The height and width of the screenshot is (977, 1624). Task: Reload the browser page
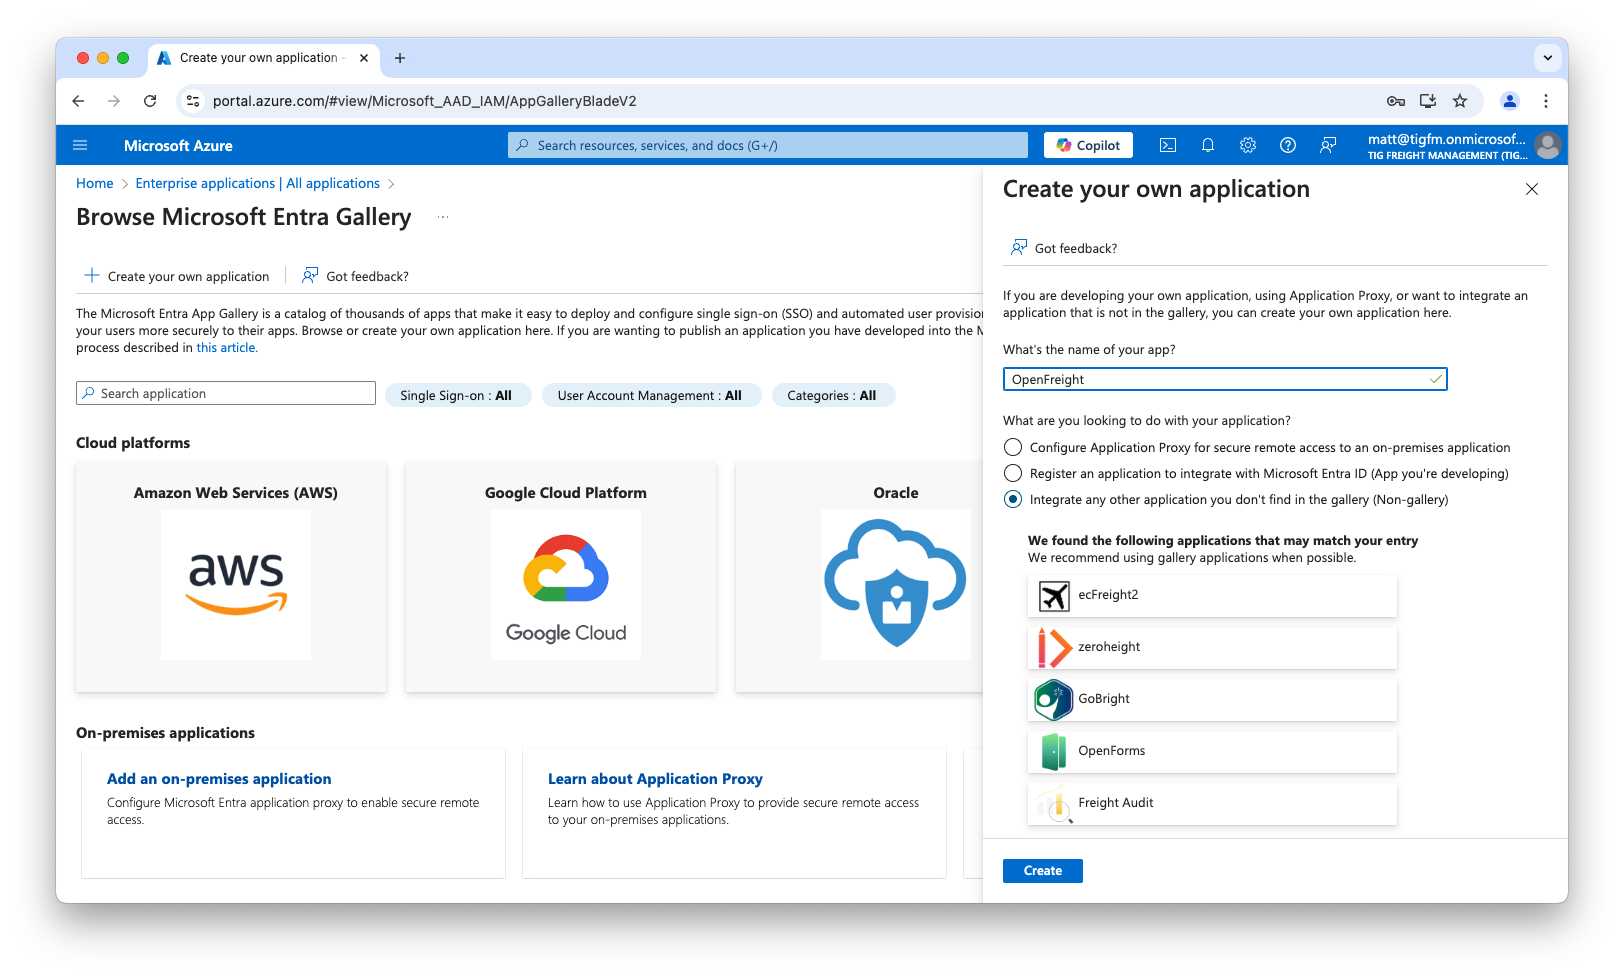pos(150,101)
